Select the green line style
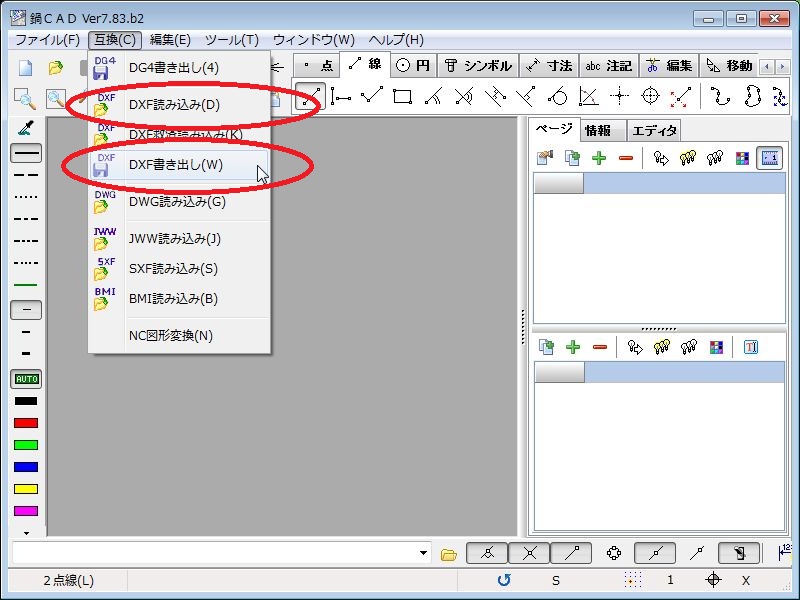The image size is (800, 600). tap(26, 285)
